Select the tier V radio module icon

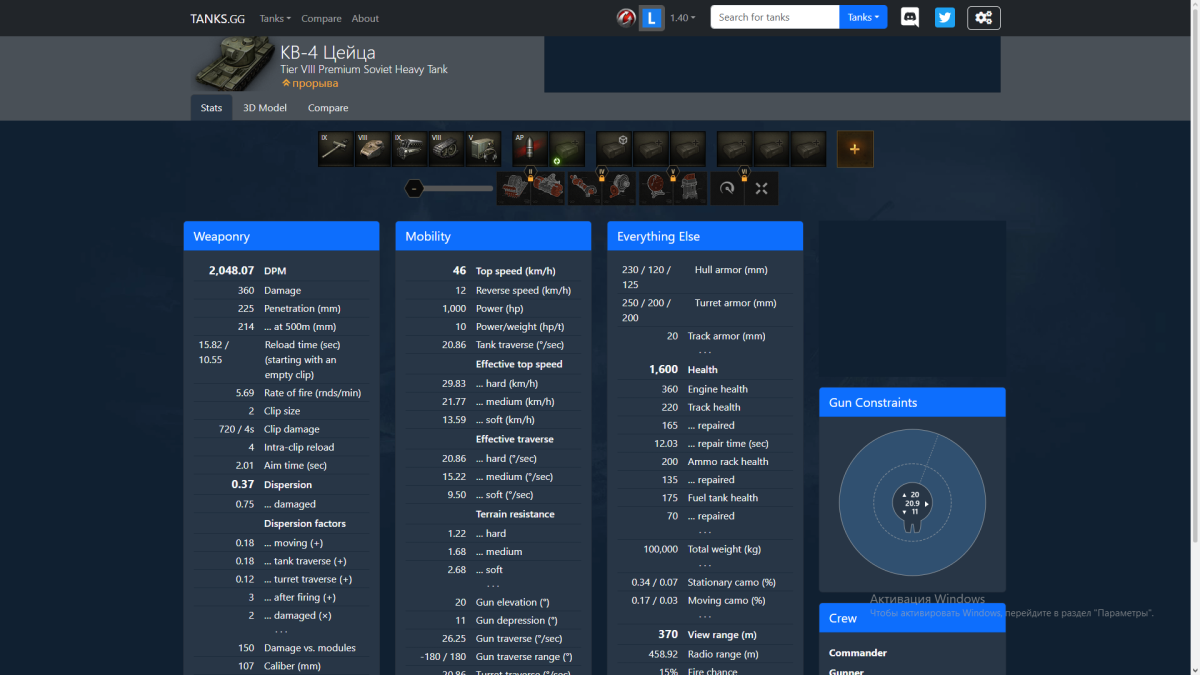tap(484, 148)
